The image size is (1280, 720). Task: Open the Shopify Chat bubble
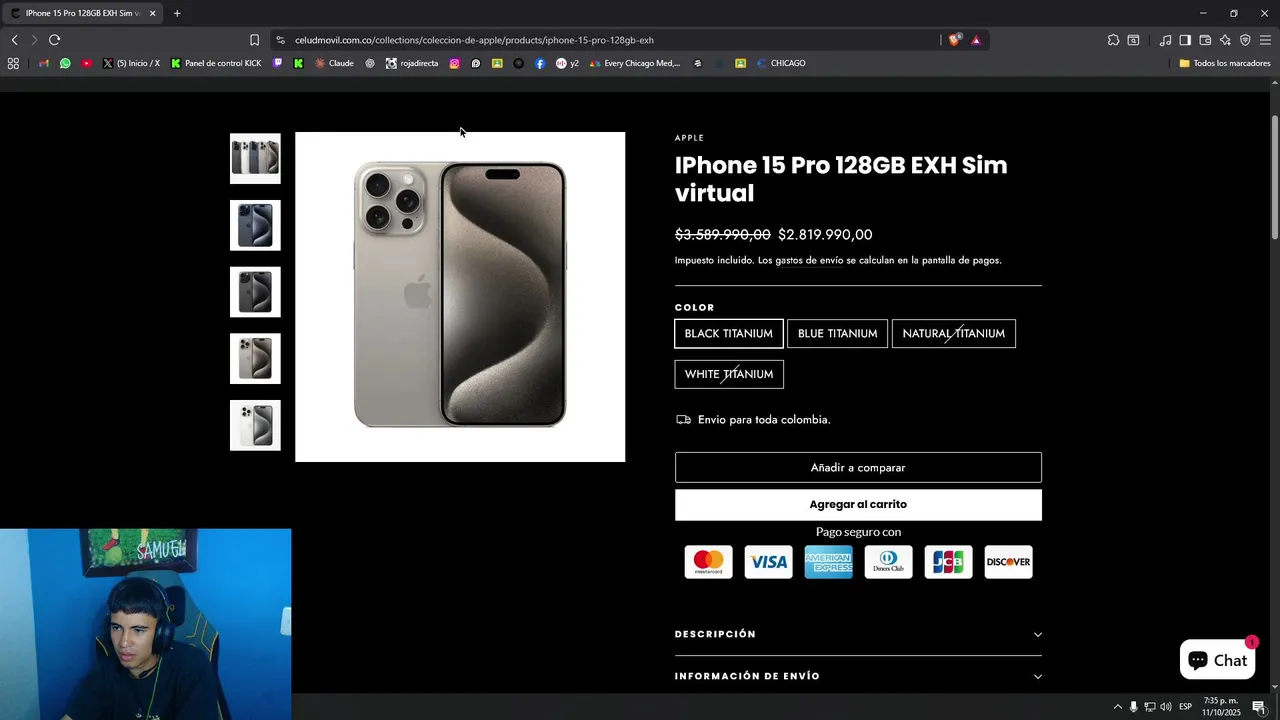1217,660
